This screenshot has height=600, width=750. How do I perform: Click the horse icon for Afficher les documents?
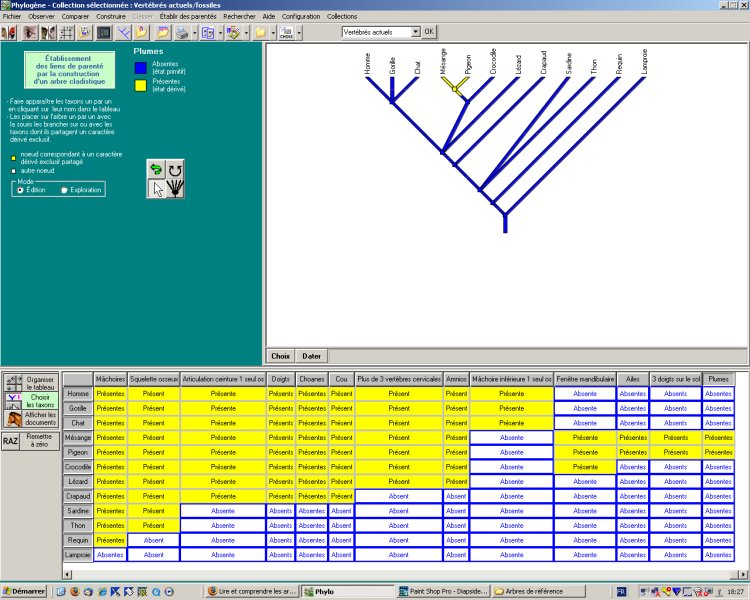[14, 420]
